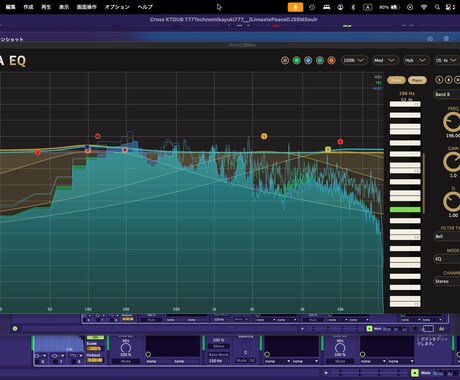This screenshot has height=380, width=460.
Task: Toggle the blue circle analyzer button
Action: pyautogui.click(x=308, y=60)
